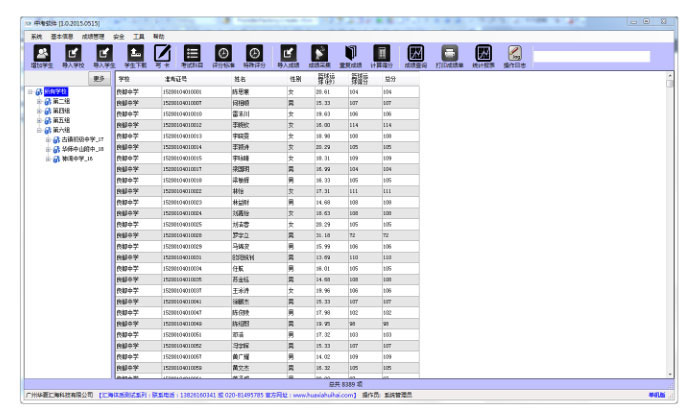This screenshot has width=700, height=420.
Task: Open the 基本信息 menu
Action: [x=61, y=35]
